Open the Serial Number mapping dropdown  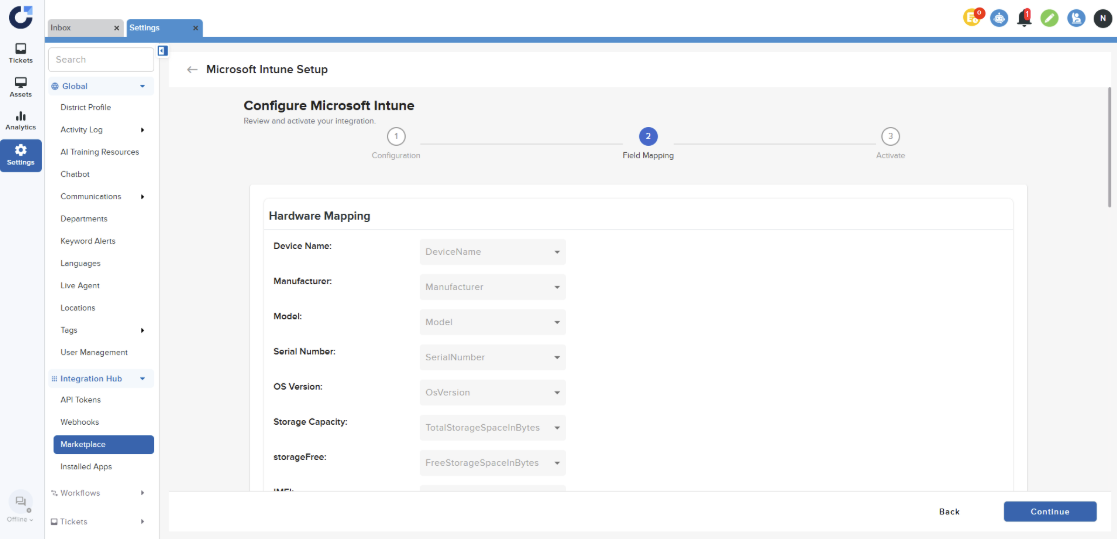point(493,357)
